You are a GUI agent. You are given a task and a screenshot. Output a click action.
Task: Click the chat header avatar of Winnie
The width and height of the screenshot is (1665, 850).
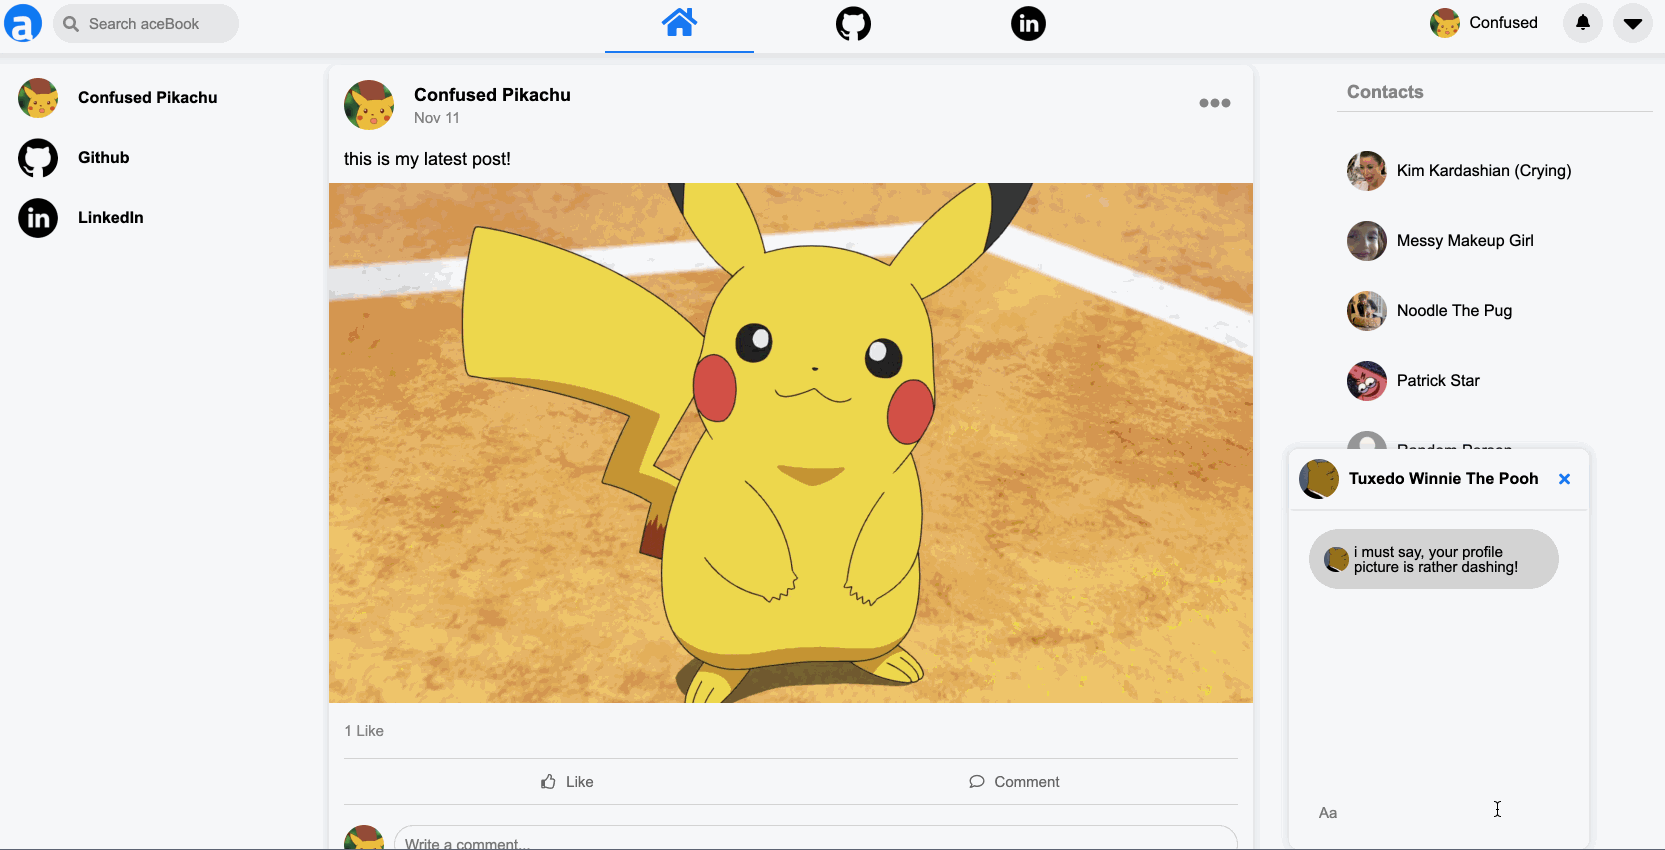(1319, 479)
